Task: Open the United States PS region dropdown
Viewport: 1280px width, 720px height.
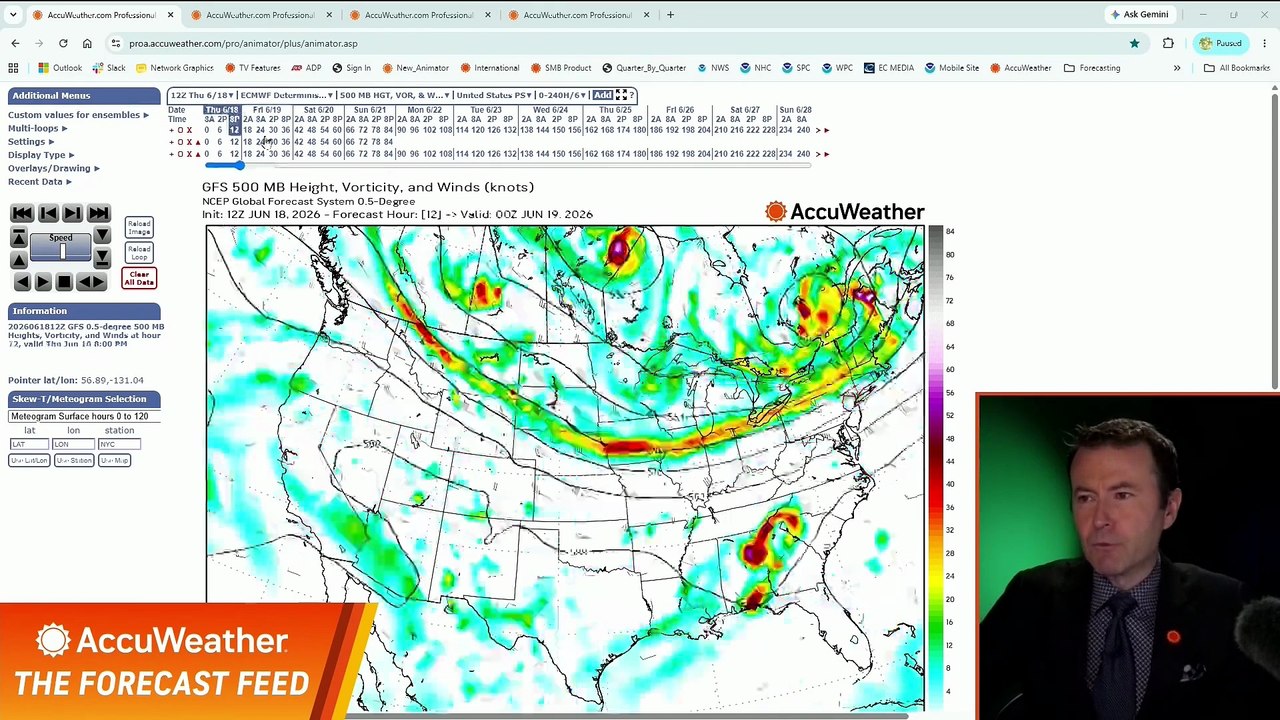Action: click(494, 95)
